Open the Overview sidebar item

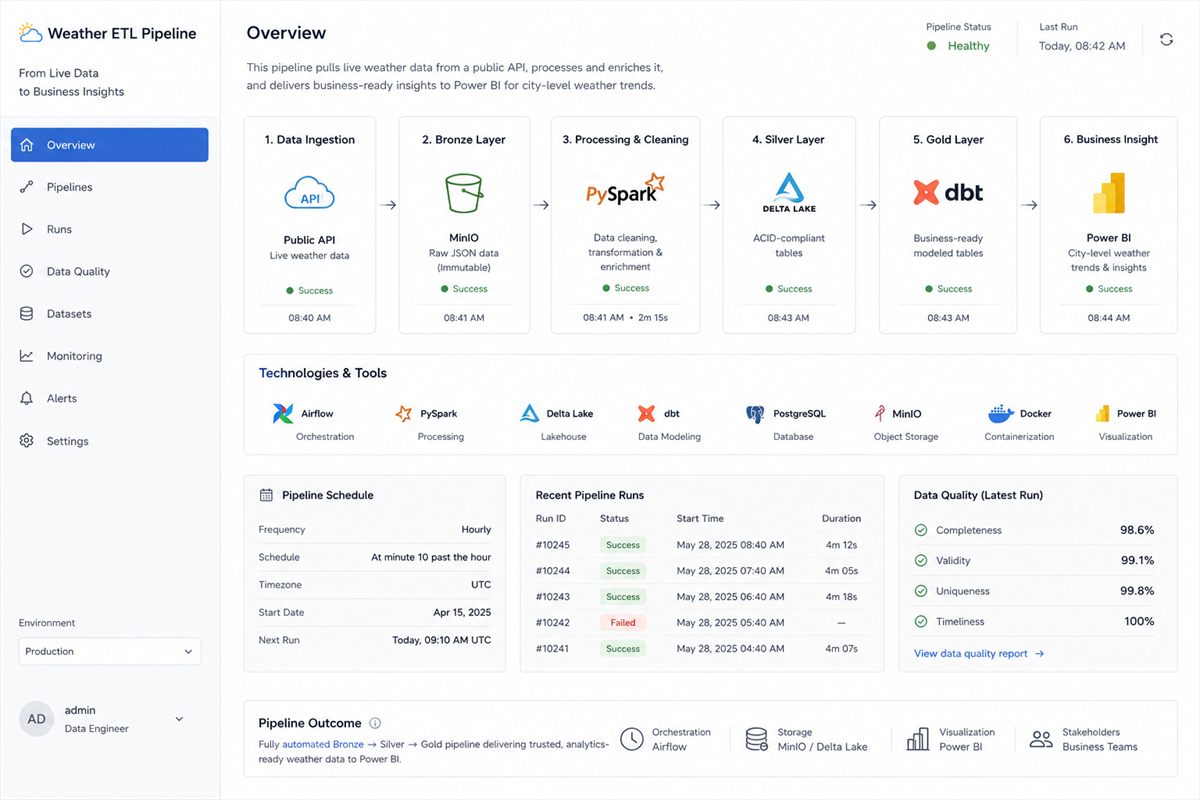[110, 145]
